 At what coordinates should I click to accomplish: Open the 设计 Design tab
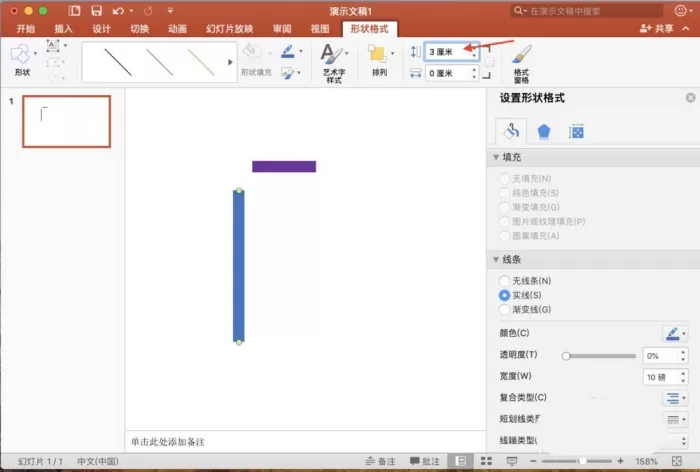coord(101,29)
